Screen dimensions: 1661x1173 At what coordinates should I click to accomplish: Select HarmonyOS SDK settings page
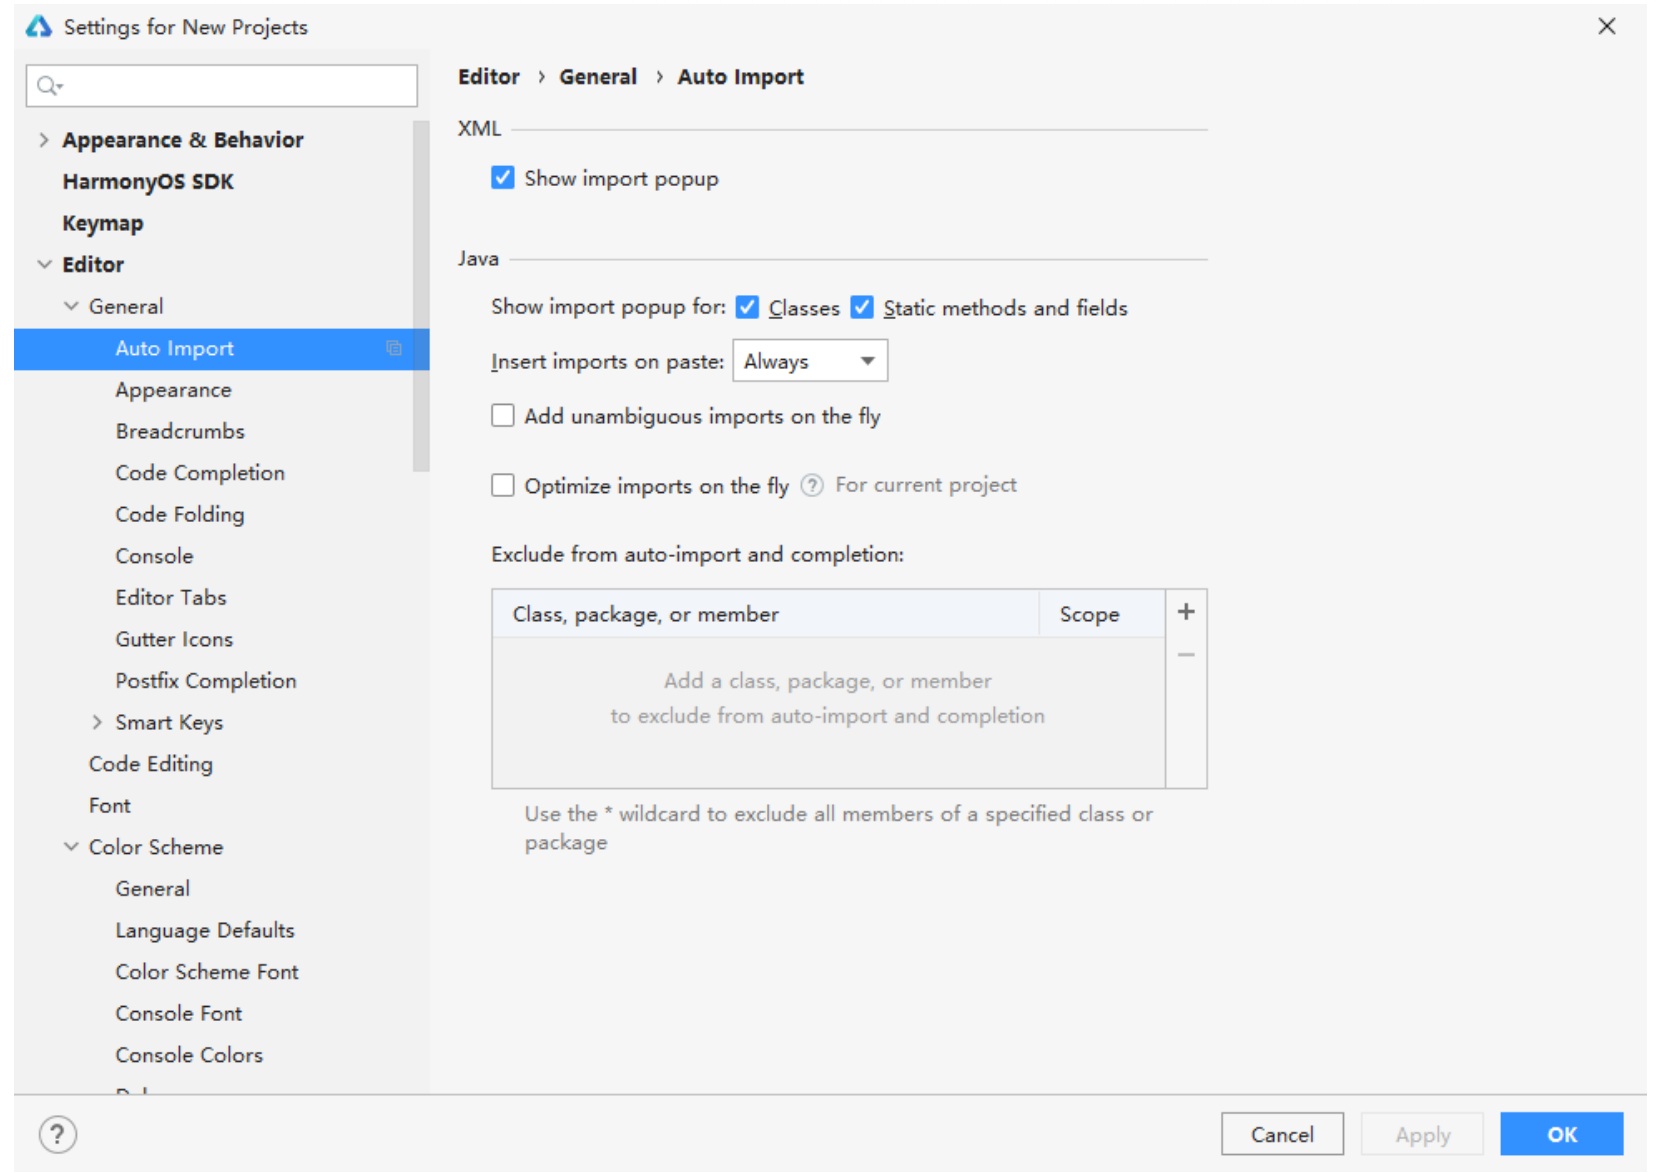coord(148,182)
